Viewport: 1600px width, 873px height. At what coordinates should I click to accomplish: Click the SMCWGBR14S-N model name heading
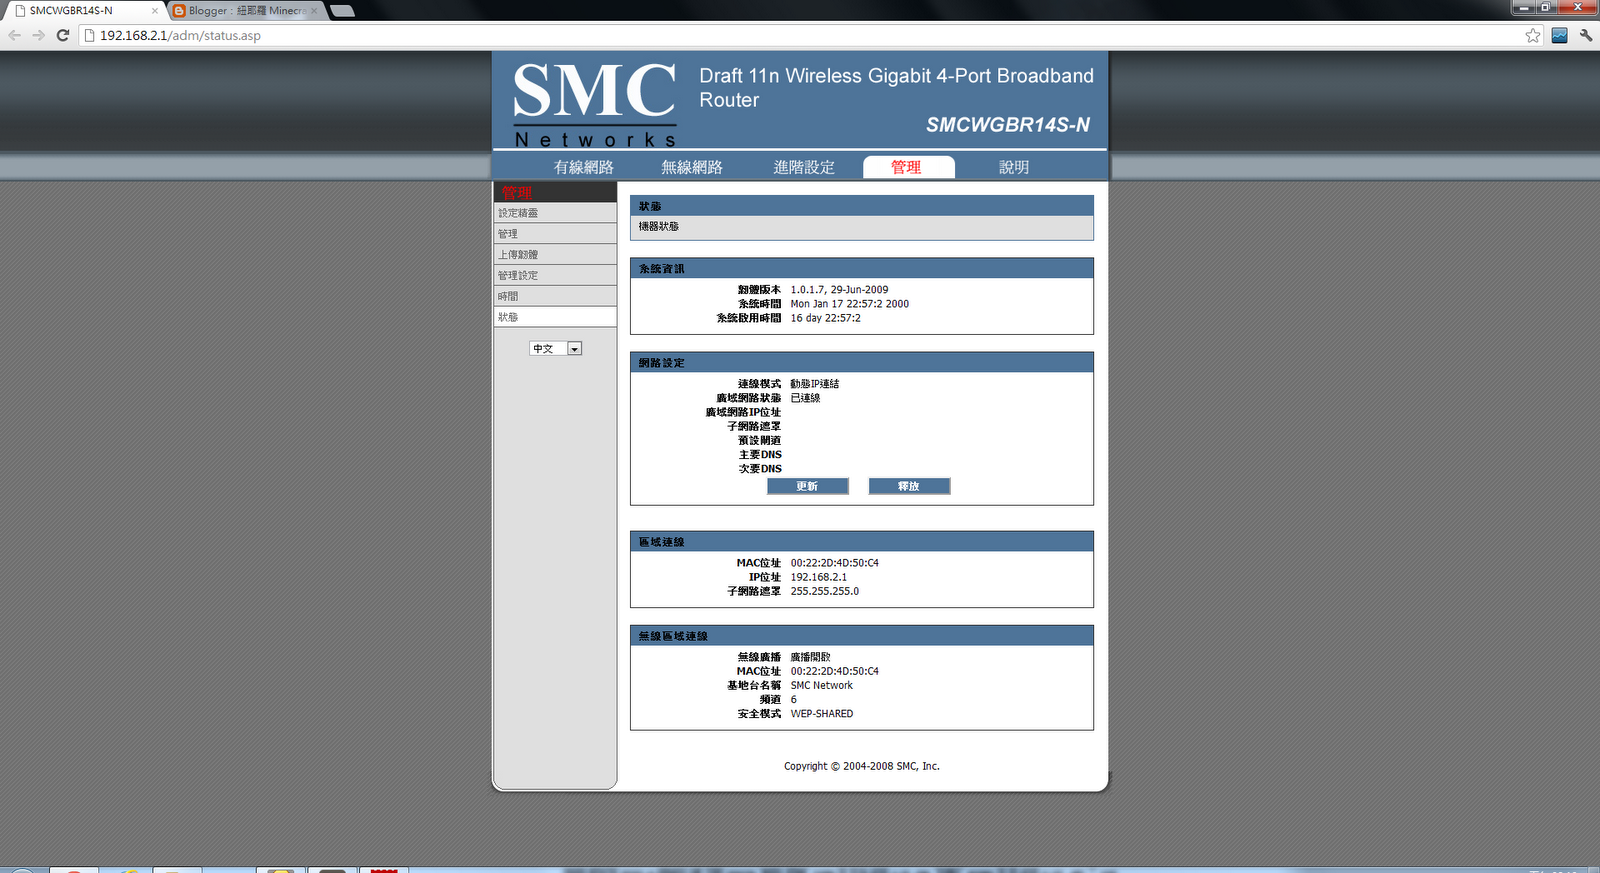coord(1007,125)
